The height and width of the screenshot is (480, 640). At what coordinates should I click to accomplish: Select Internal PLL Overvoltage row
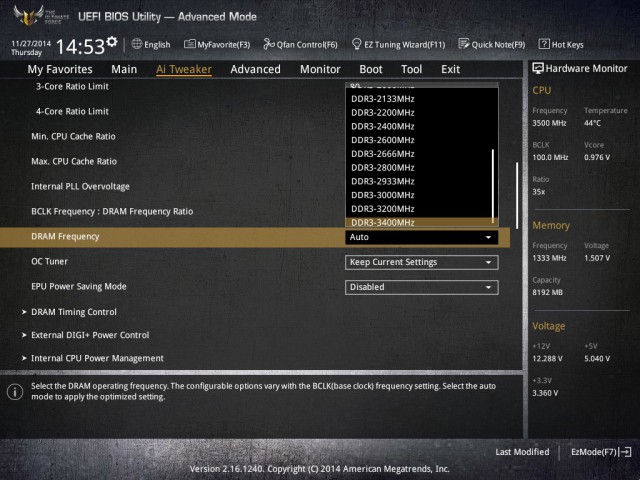point(80,187)
